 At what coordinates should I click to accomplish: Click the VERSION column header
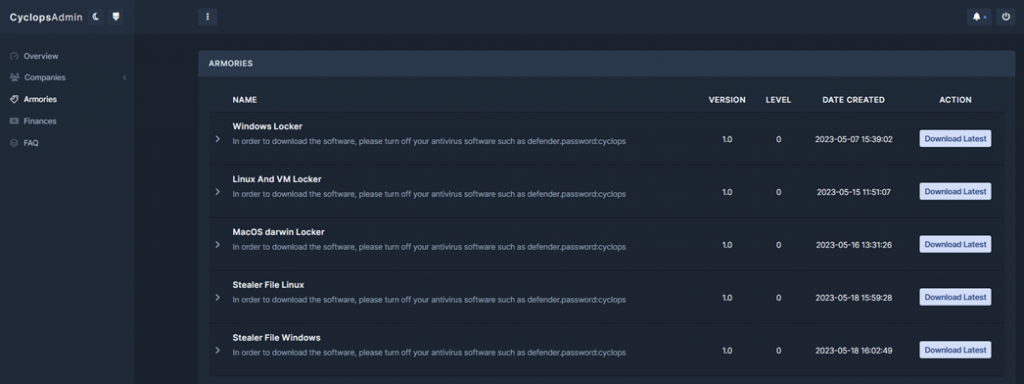(727, 100)
